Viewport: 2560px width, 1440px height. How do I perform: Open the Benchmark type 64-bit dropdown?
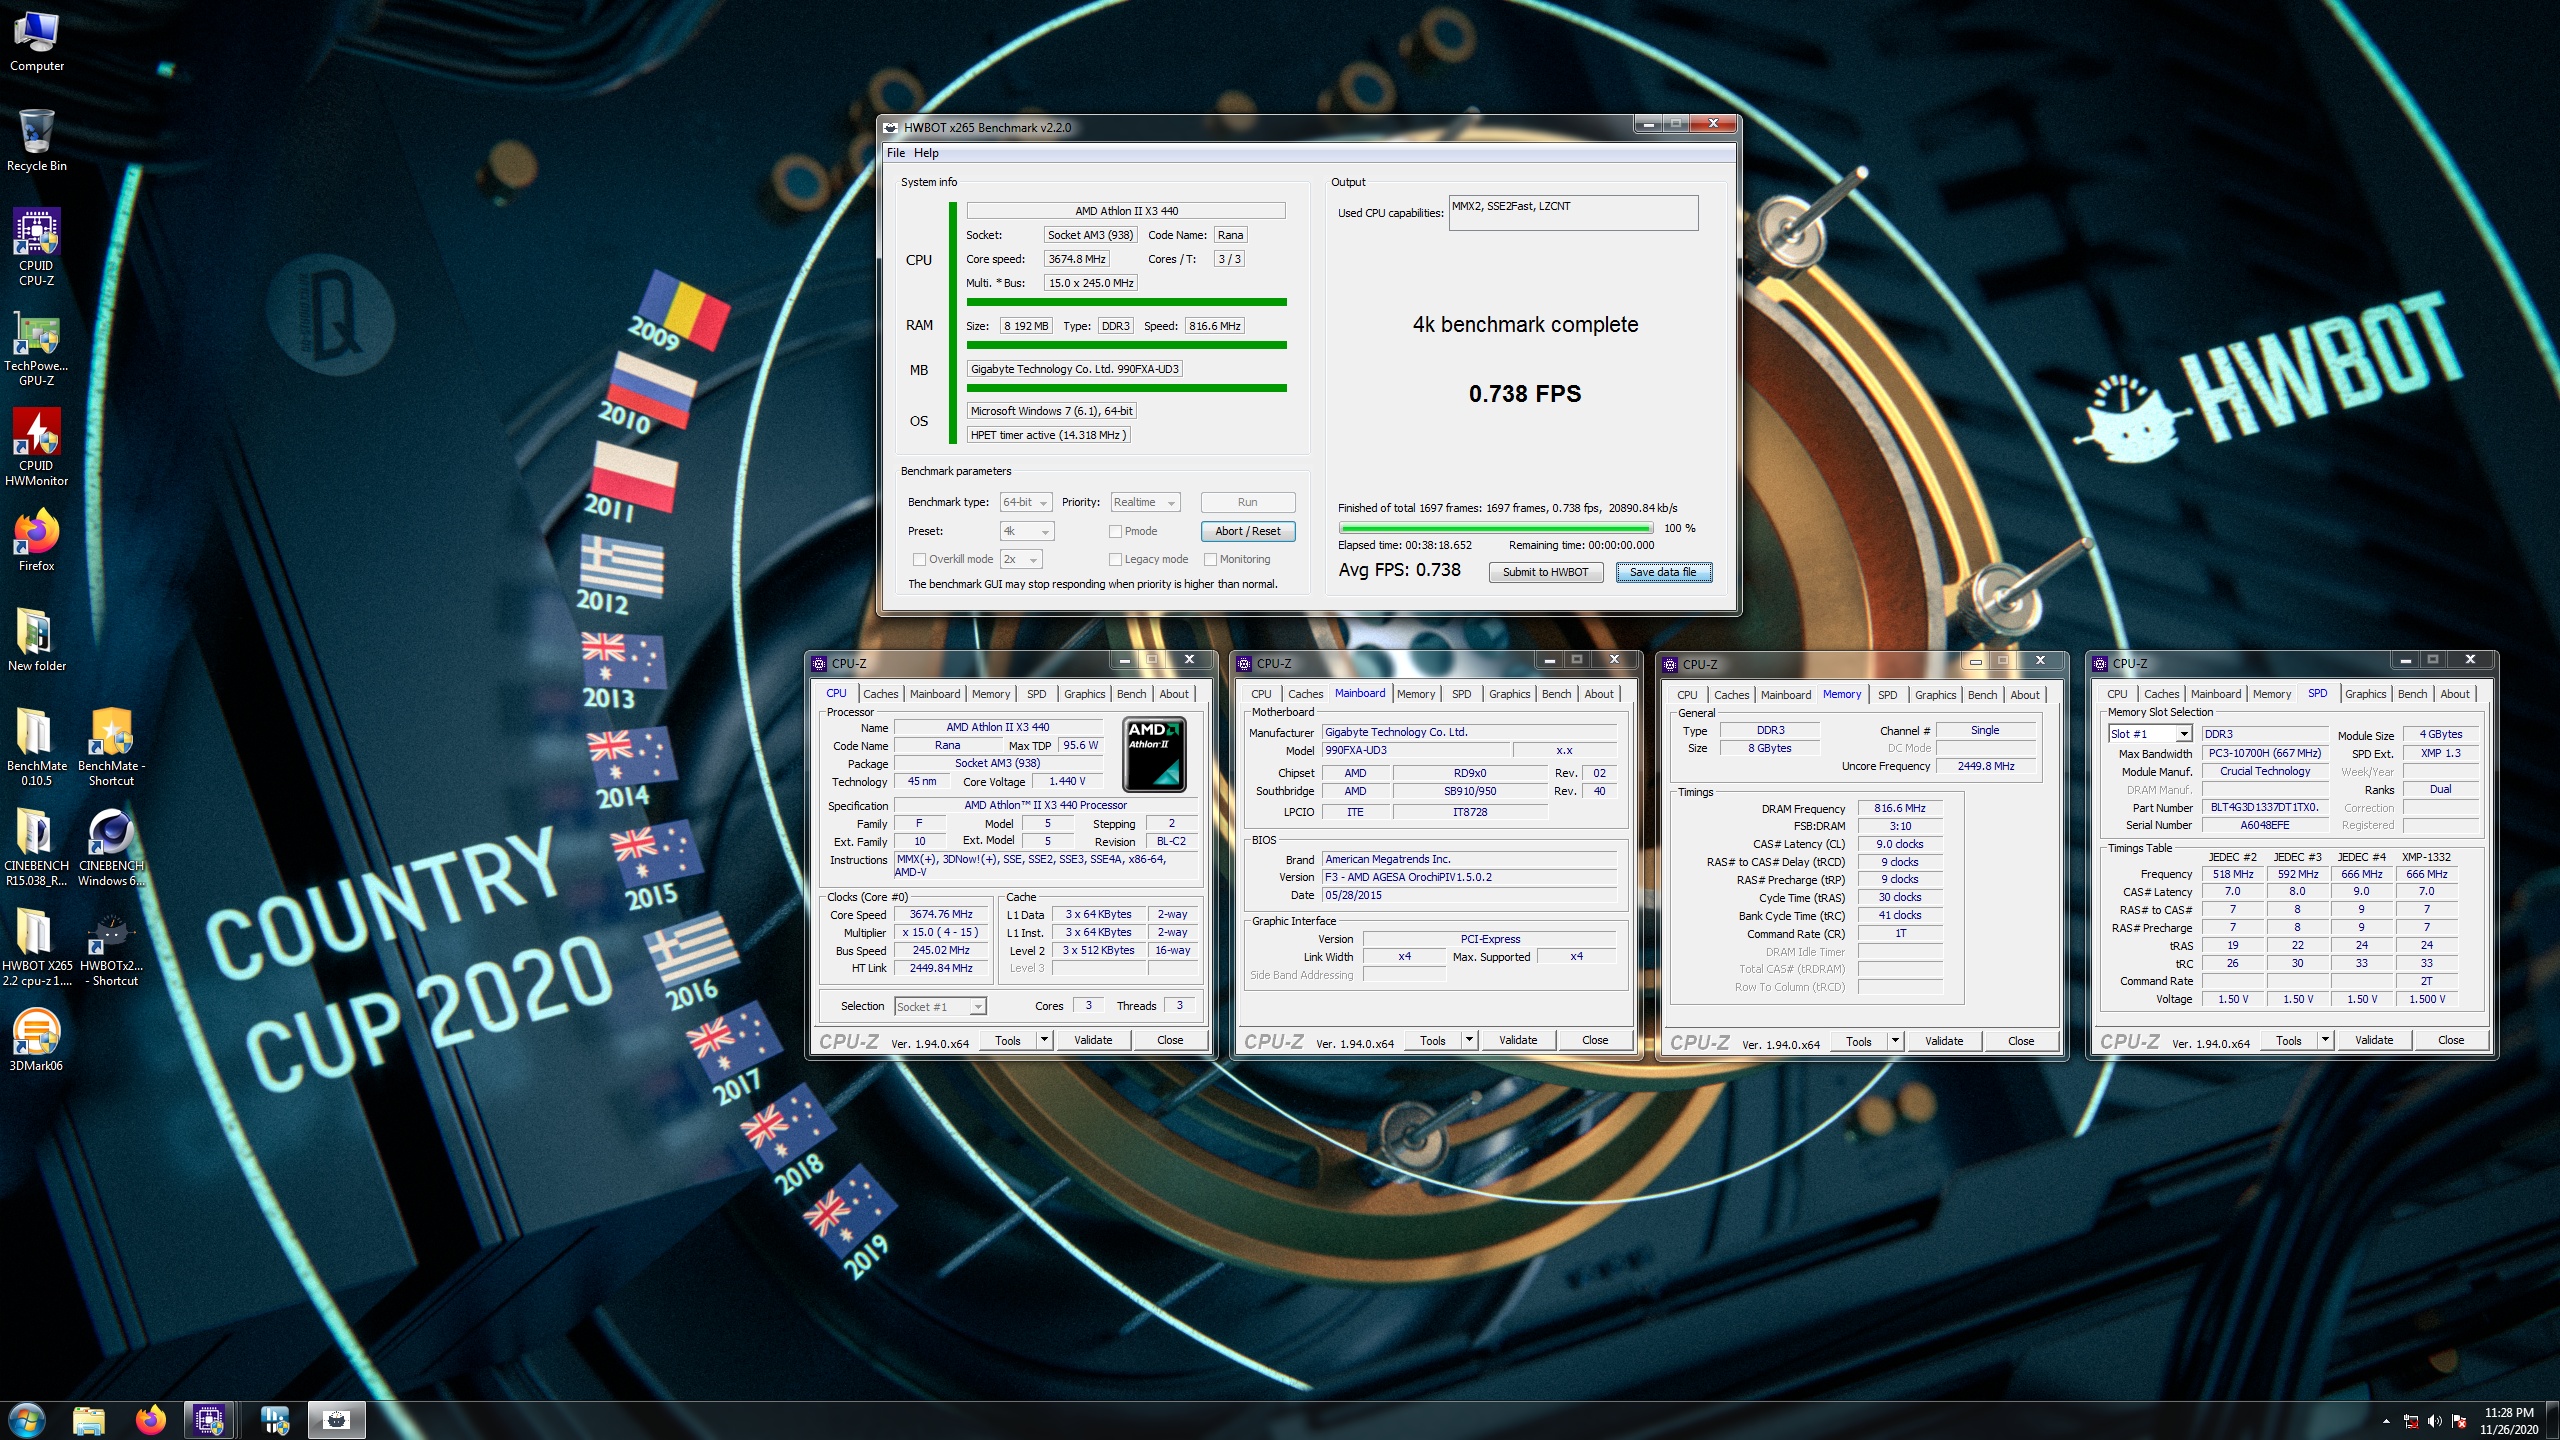pos(1026,502)
